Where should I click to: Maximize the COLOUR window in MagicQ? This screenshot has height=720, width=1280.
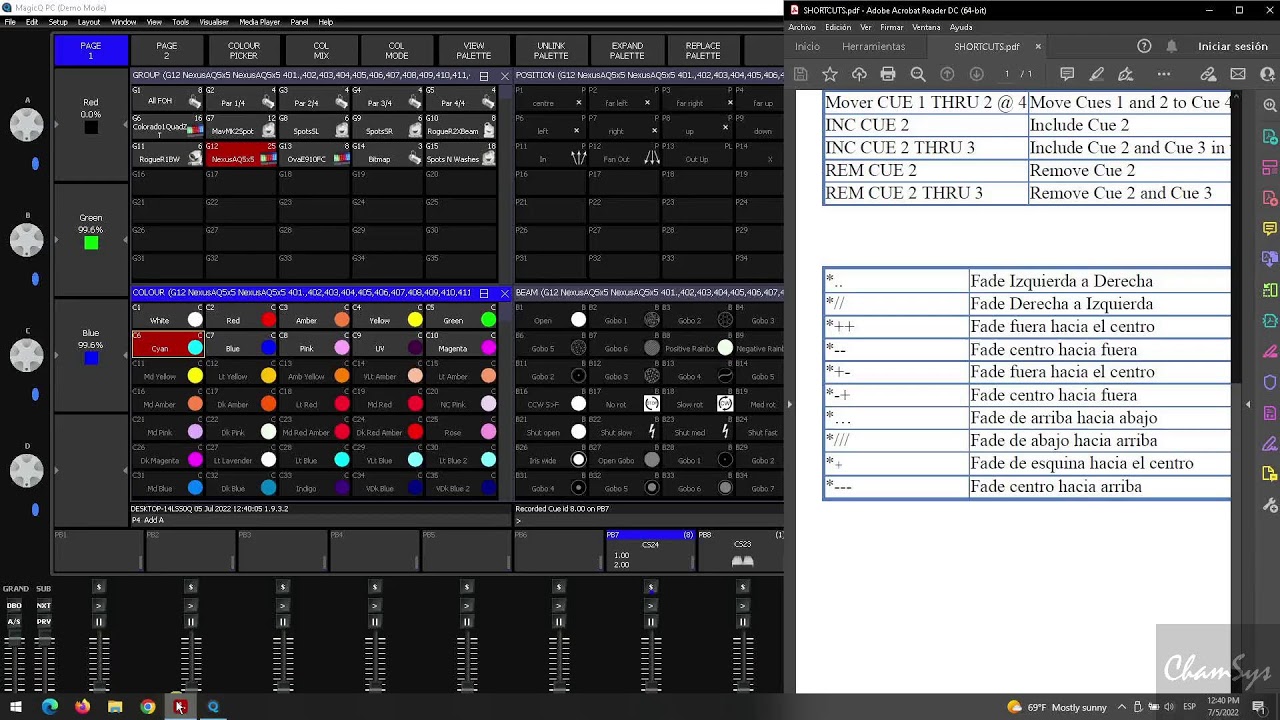point(484,293)
